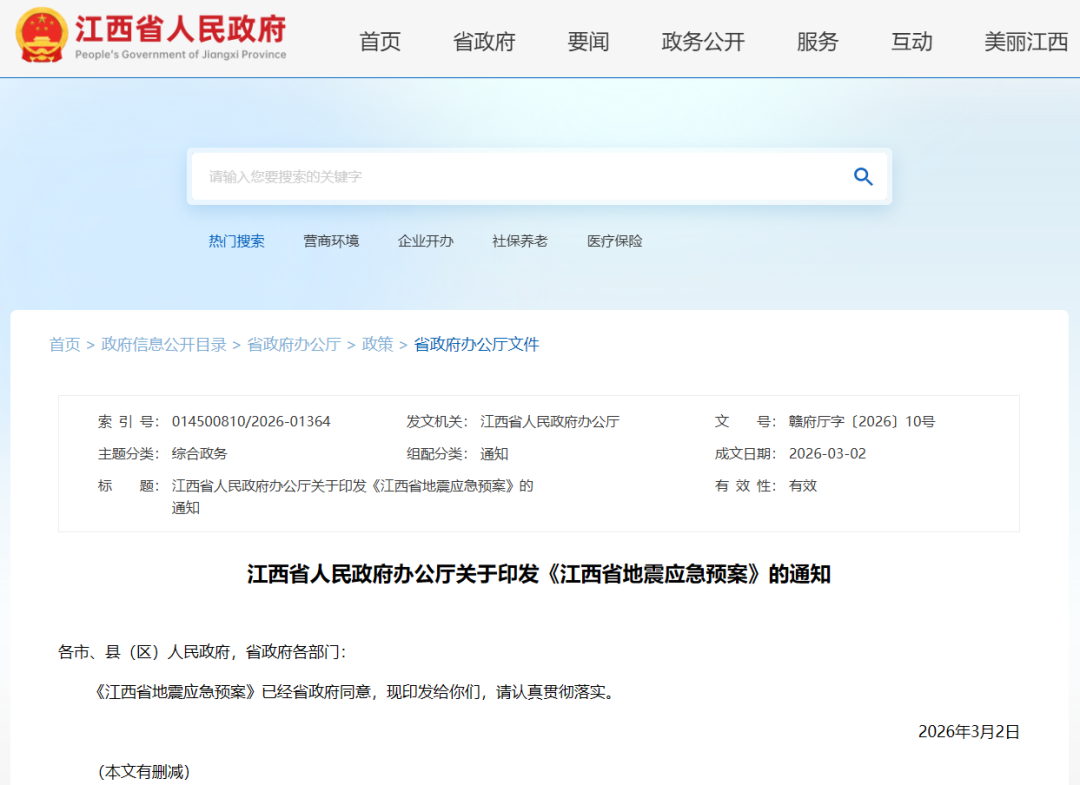The image size is (1080, 785).
Task: Open the 互动 navigation item
Action: 911,42
